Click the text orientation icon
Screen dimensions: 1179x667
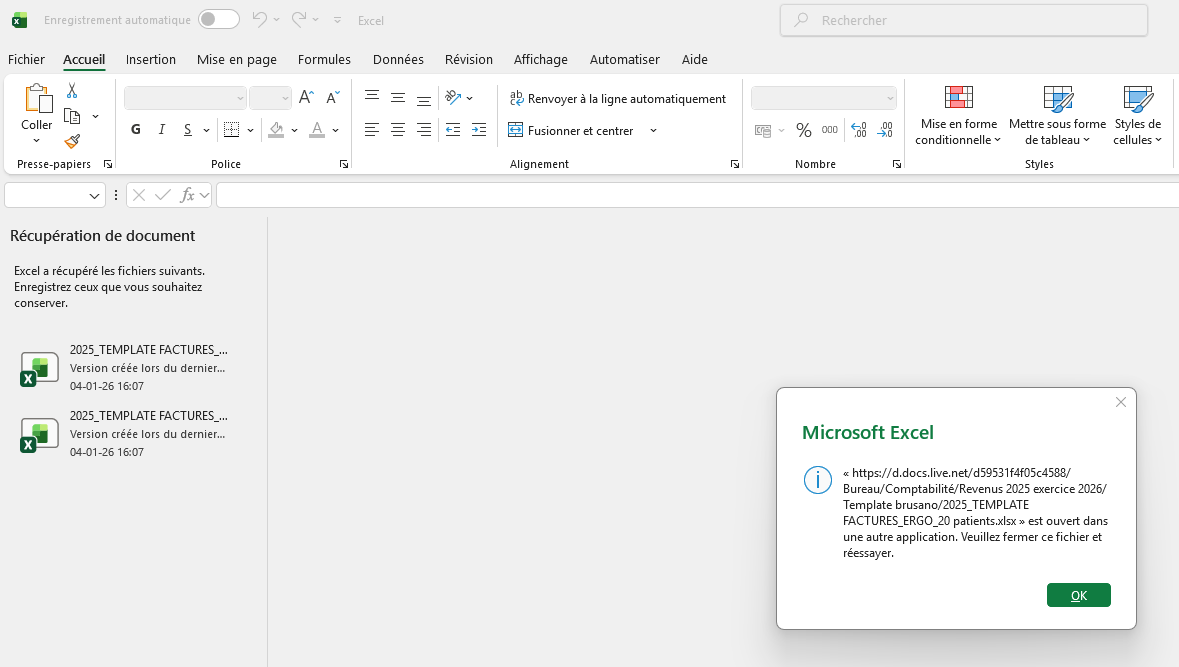[453, 97]
